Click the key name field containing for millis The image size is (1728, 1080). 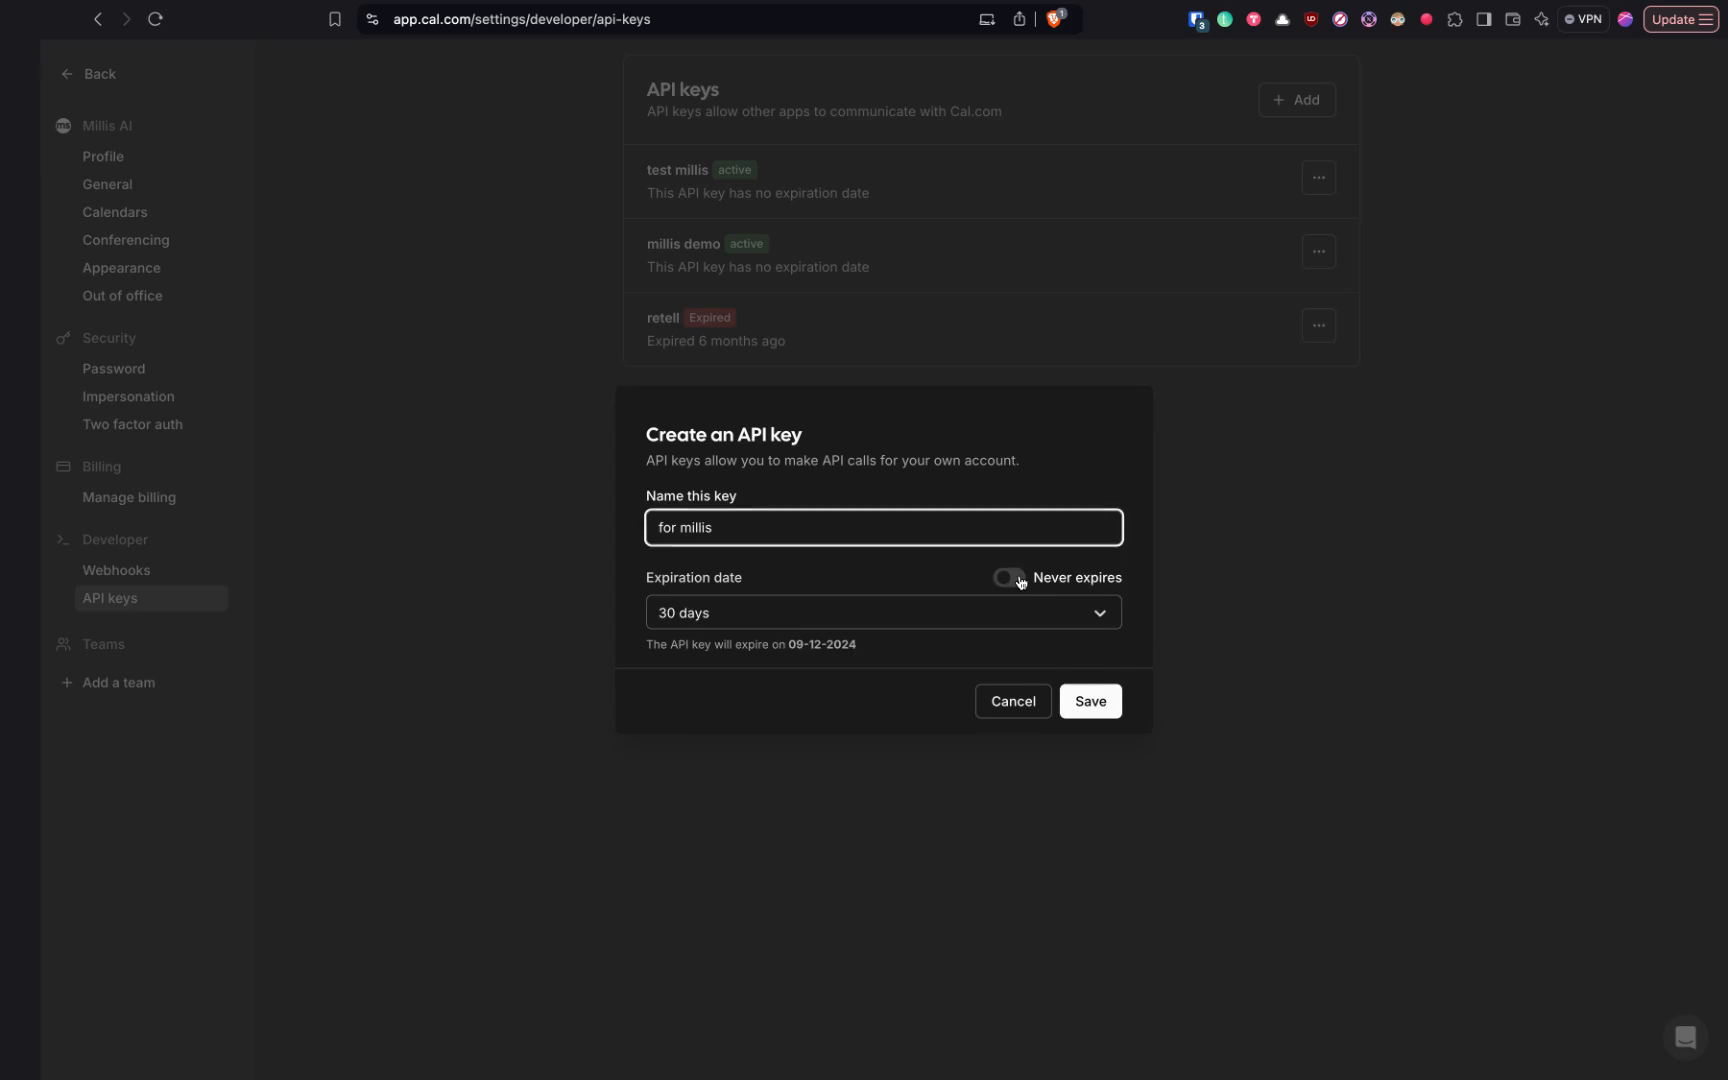883,527
